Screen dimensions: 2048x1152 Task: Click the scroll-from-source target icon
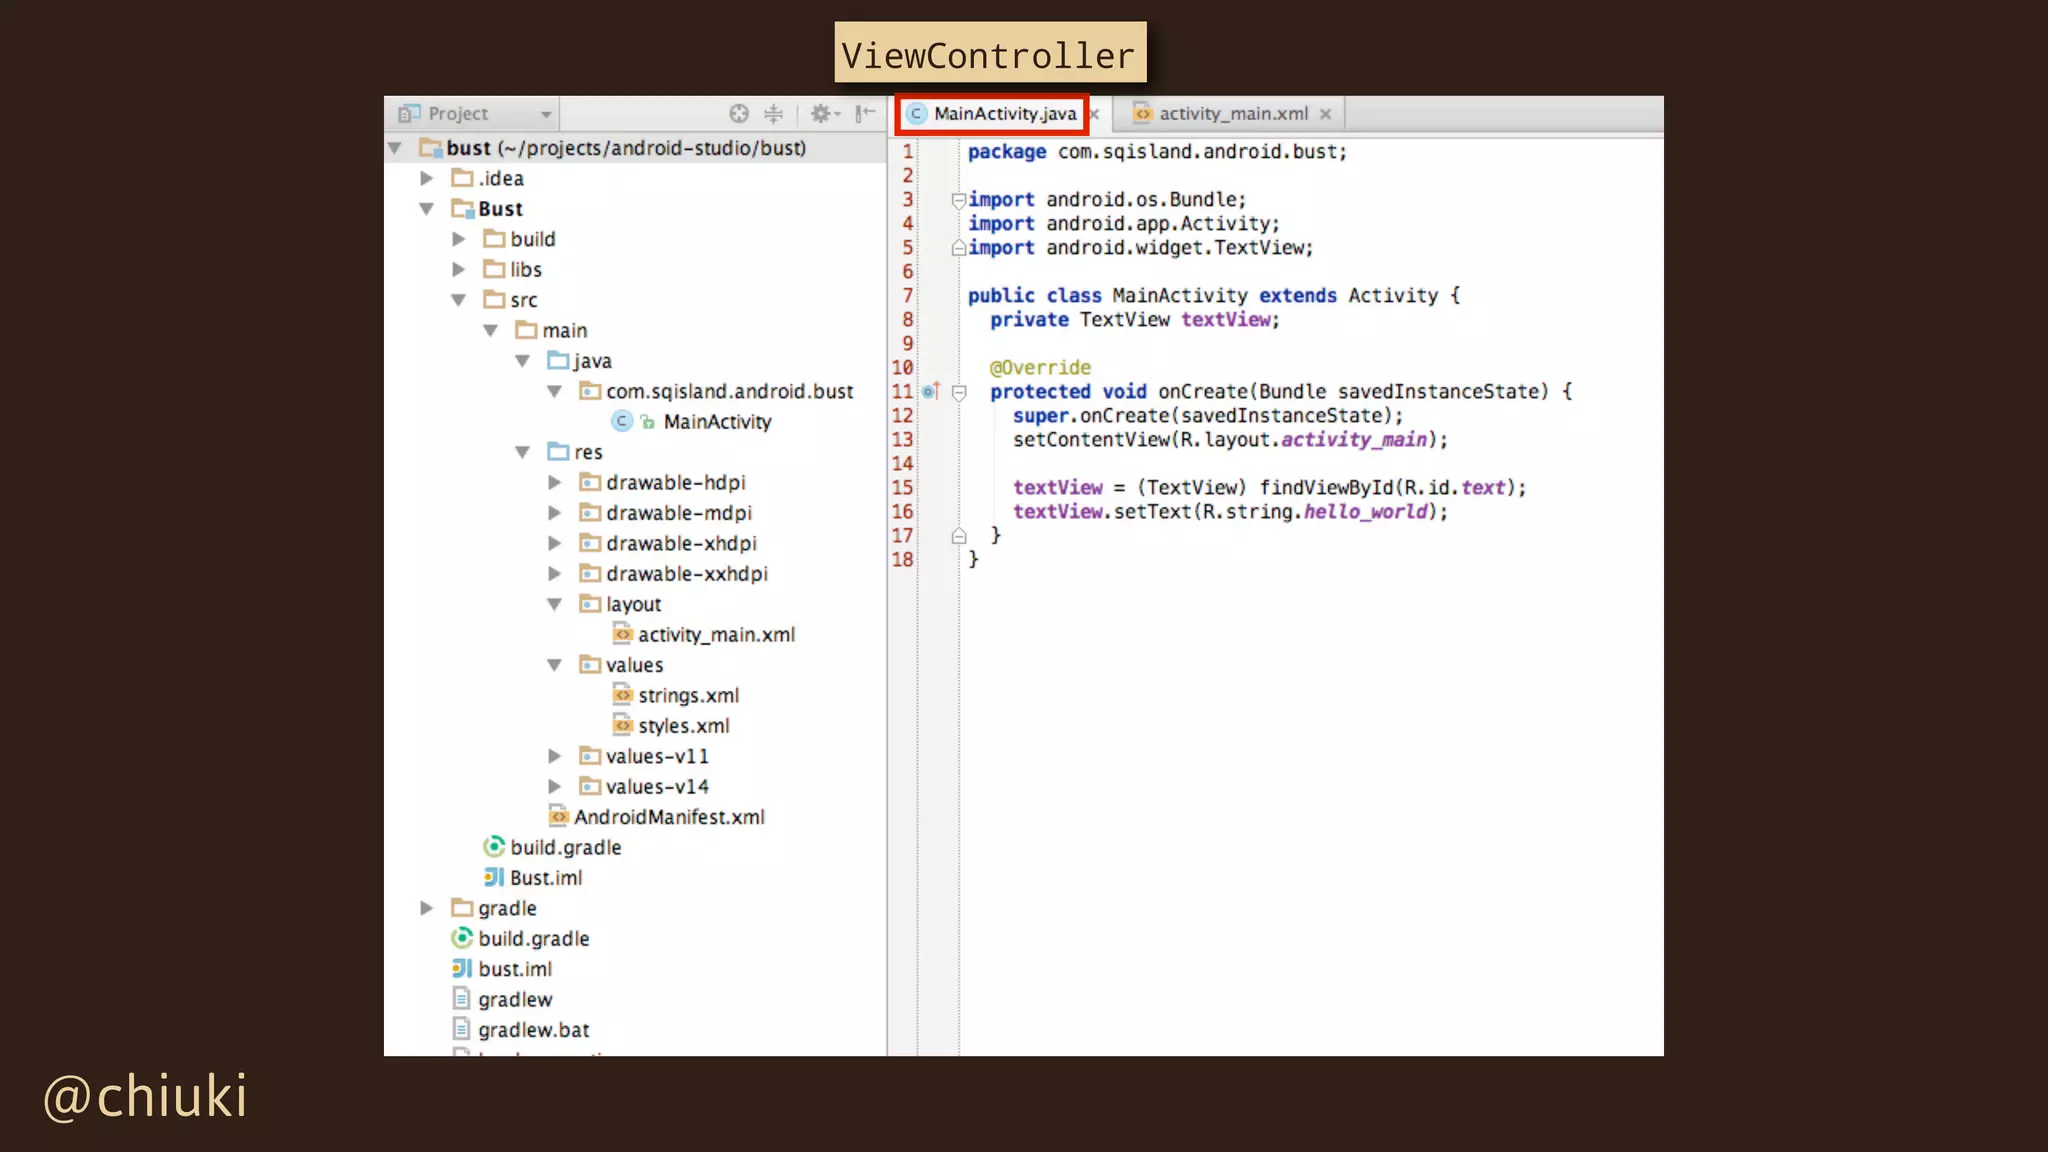tap(739, 114)
